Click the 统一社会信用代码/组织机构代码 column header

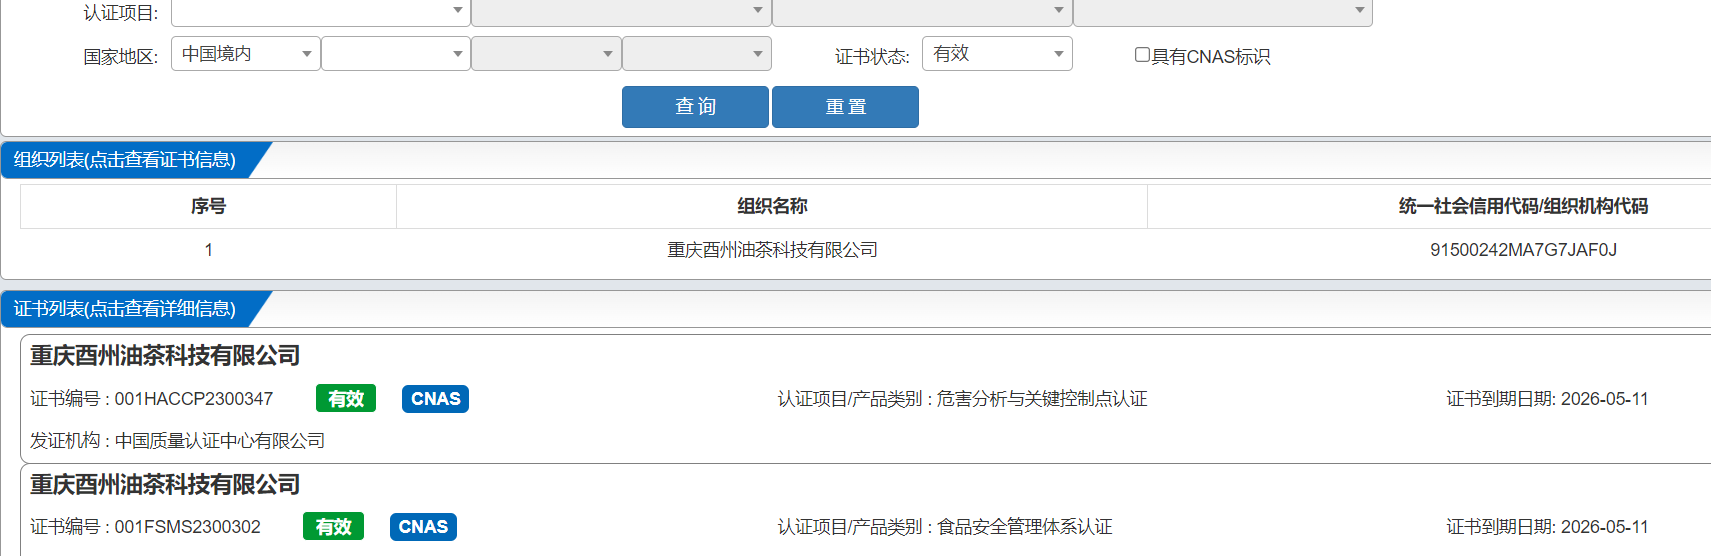(x=1523, y=206)
